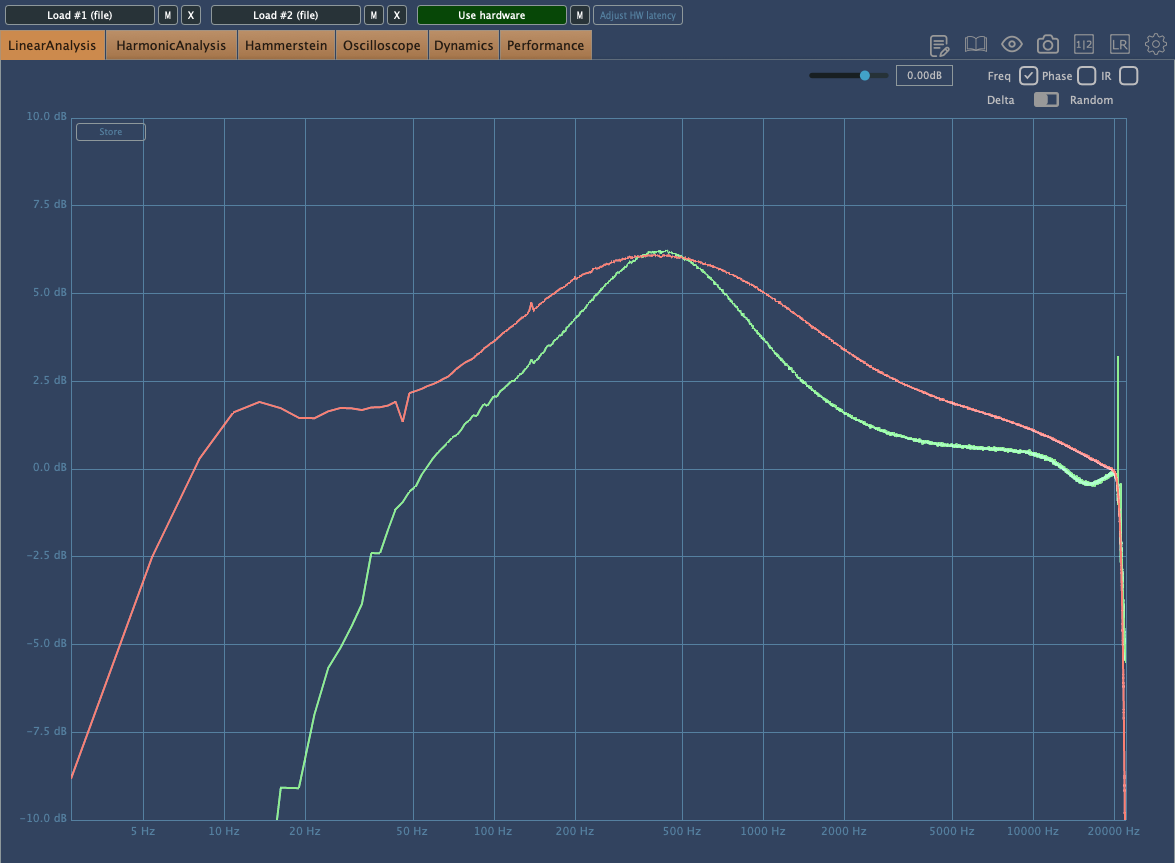
Task: Switch to the HarmonicAnalysis tab
Action: (x=171, y=45)
